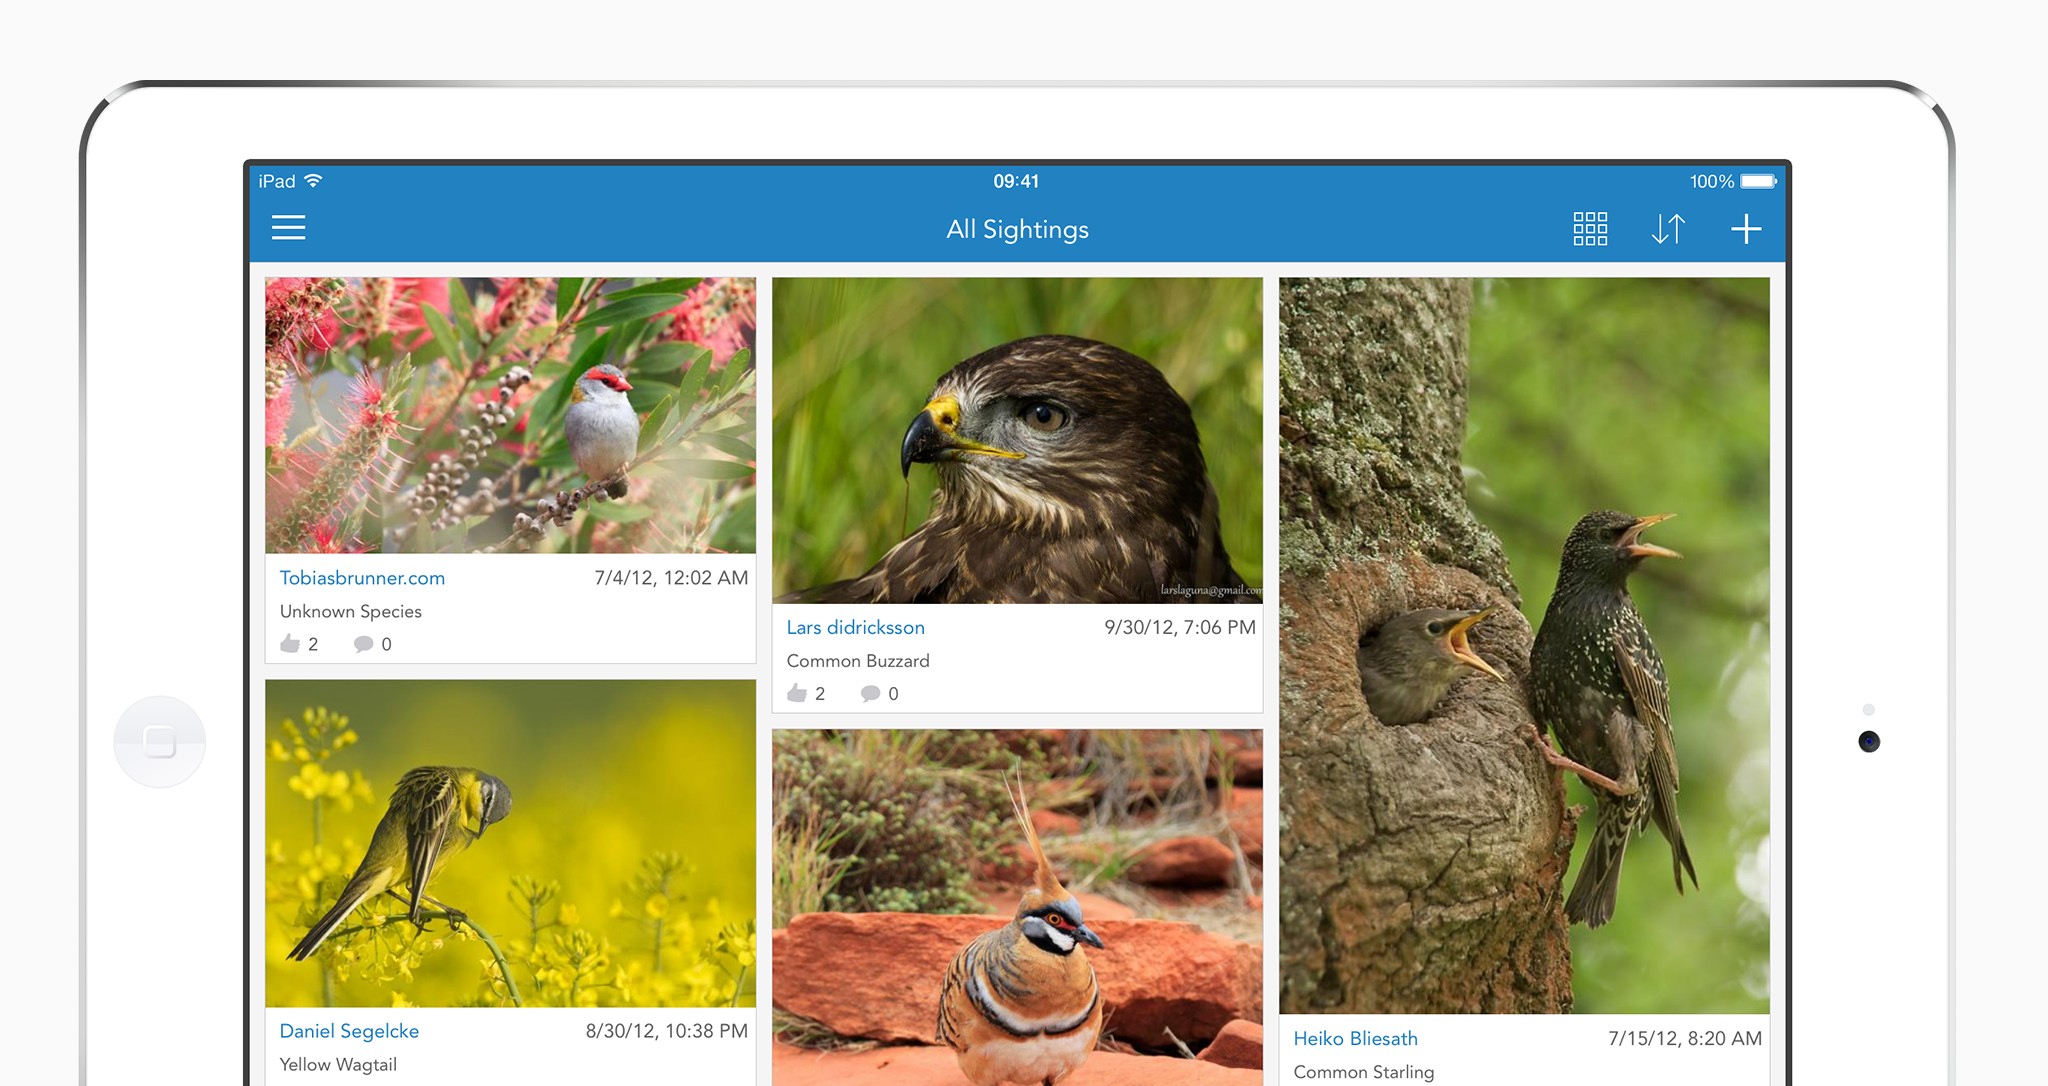The height and width of the screenshot is (1086, 2048).
Task: Tap the Wi-Fi status indicator
Action: pos(313,181)
